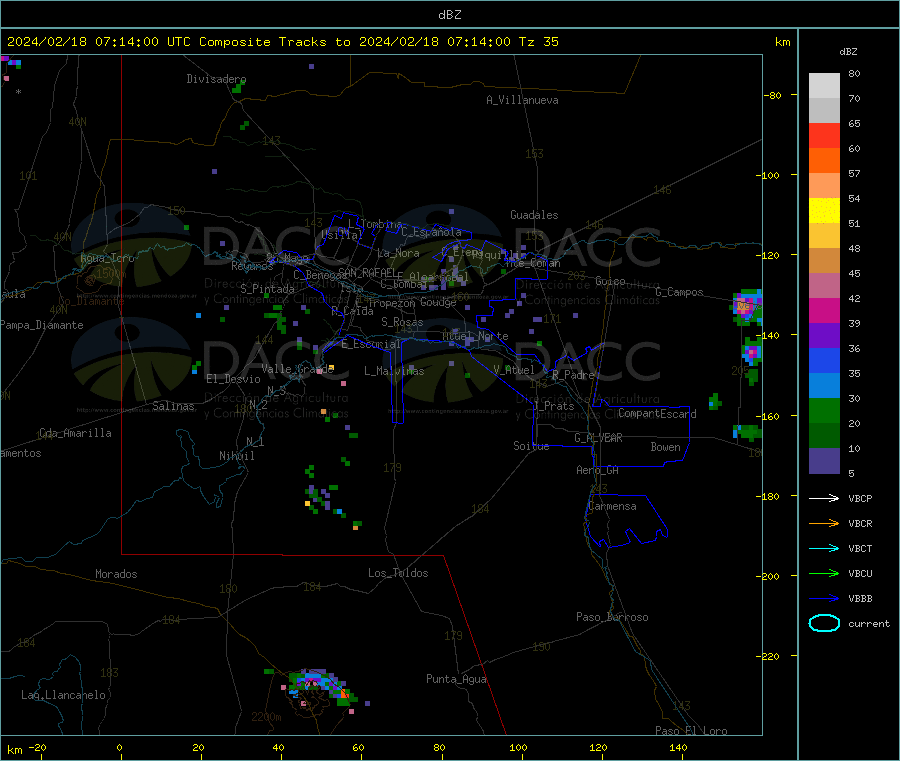Click the orange VBCR arrow in legend
Image resolution: width=900 pixels, height=761 pixels.
[824, 523]
